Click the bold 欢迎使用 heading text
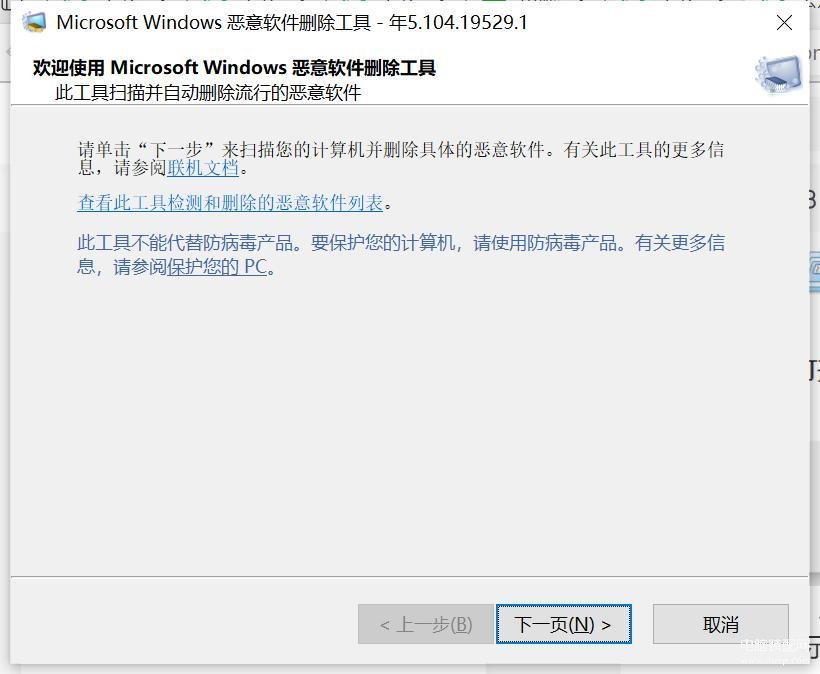 click(234, 67)
